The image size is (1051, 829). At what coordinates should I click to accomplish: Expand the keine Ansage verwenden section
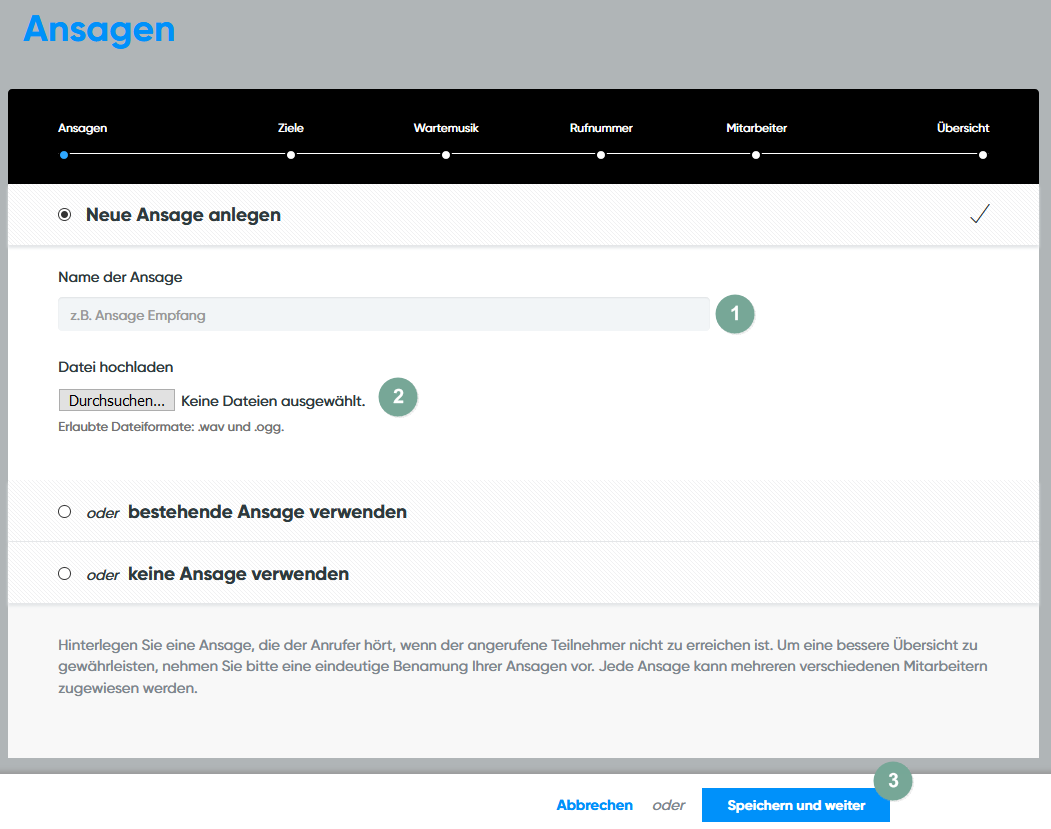click(238, 574)
